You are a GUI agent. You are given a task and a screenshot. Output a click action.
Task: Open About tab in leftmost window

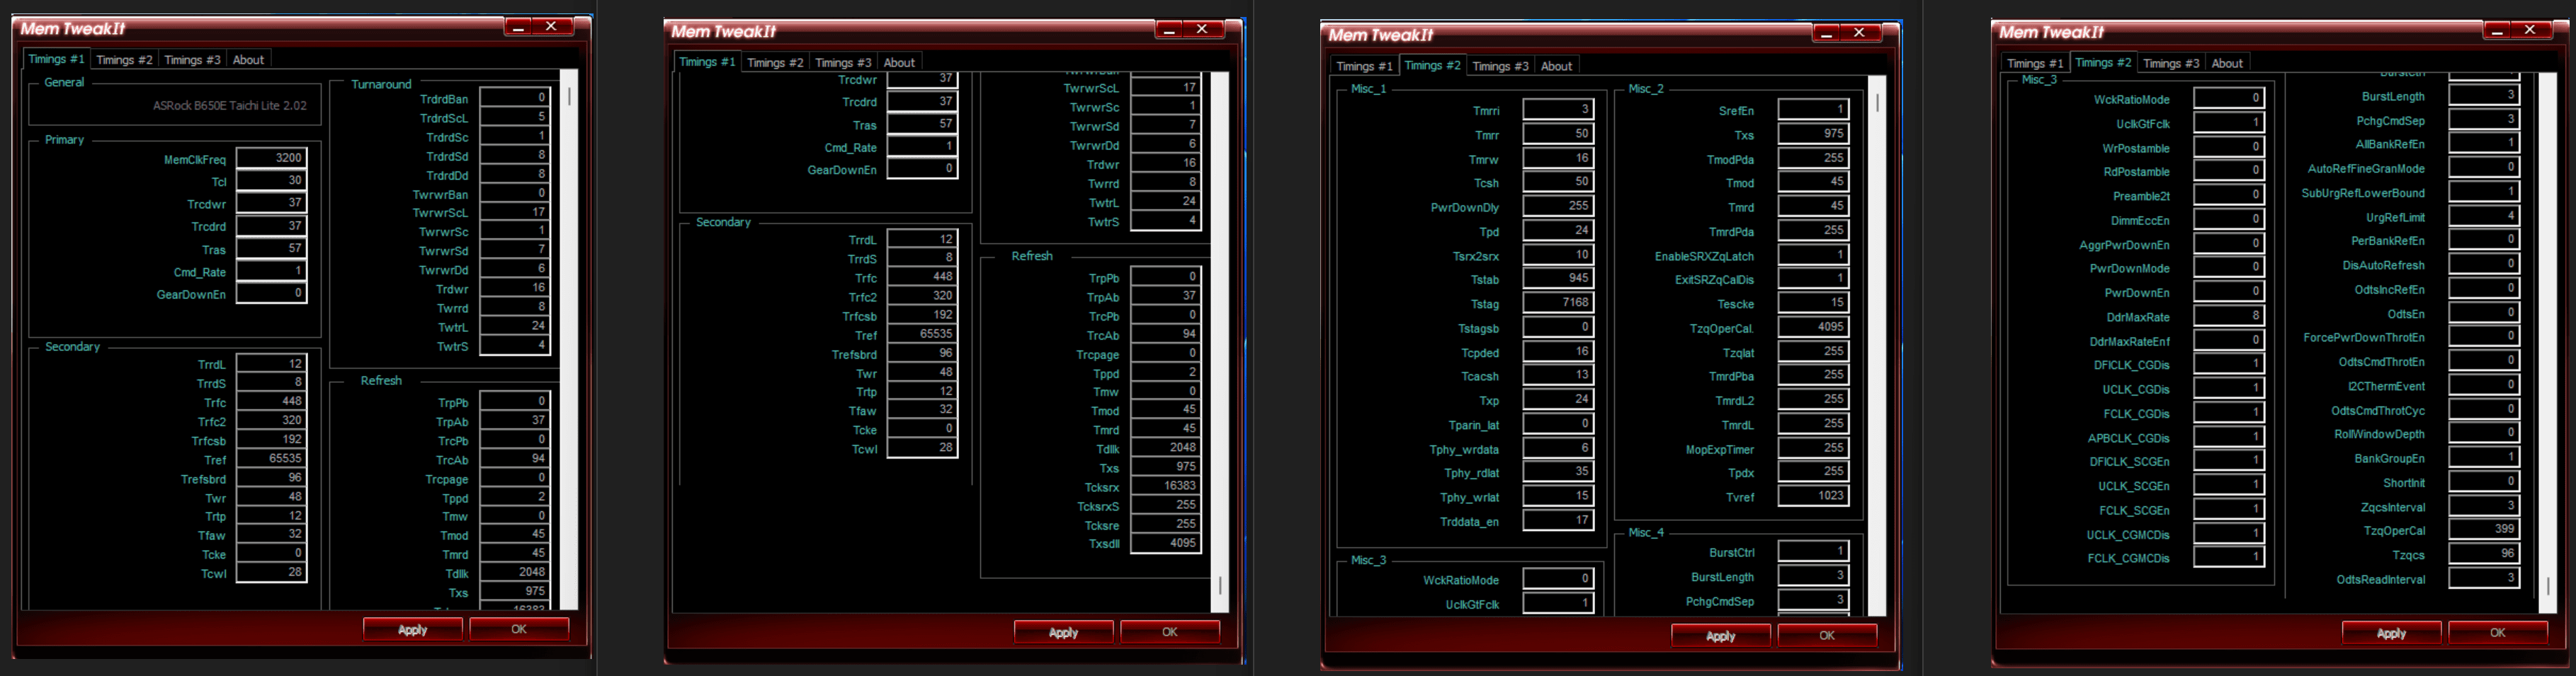pyautogui.click(x=248, y=60)
